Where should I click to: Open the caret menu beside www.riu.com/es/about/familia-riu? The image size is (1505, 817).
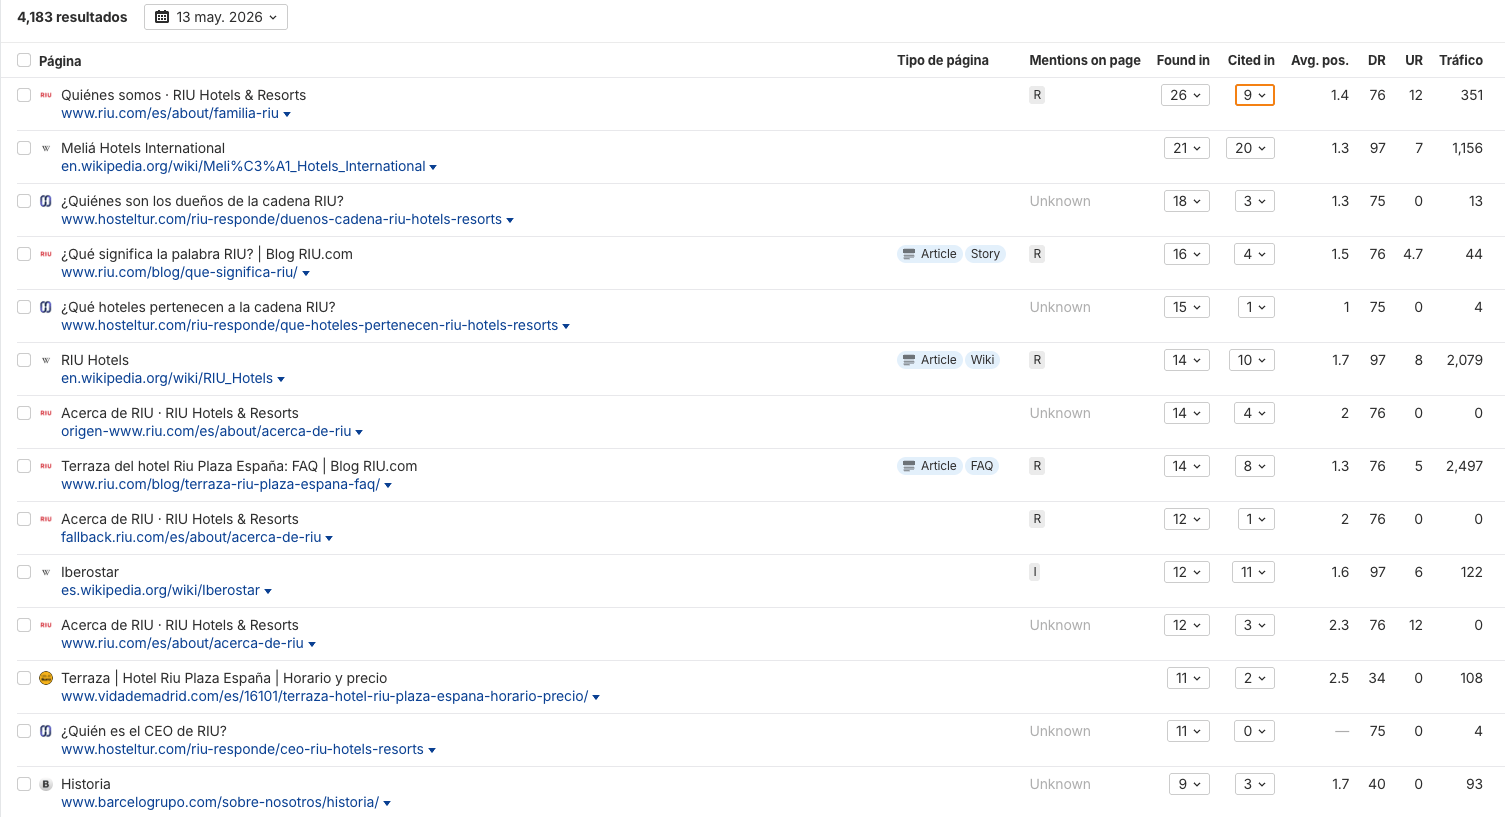287,114
